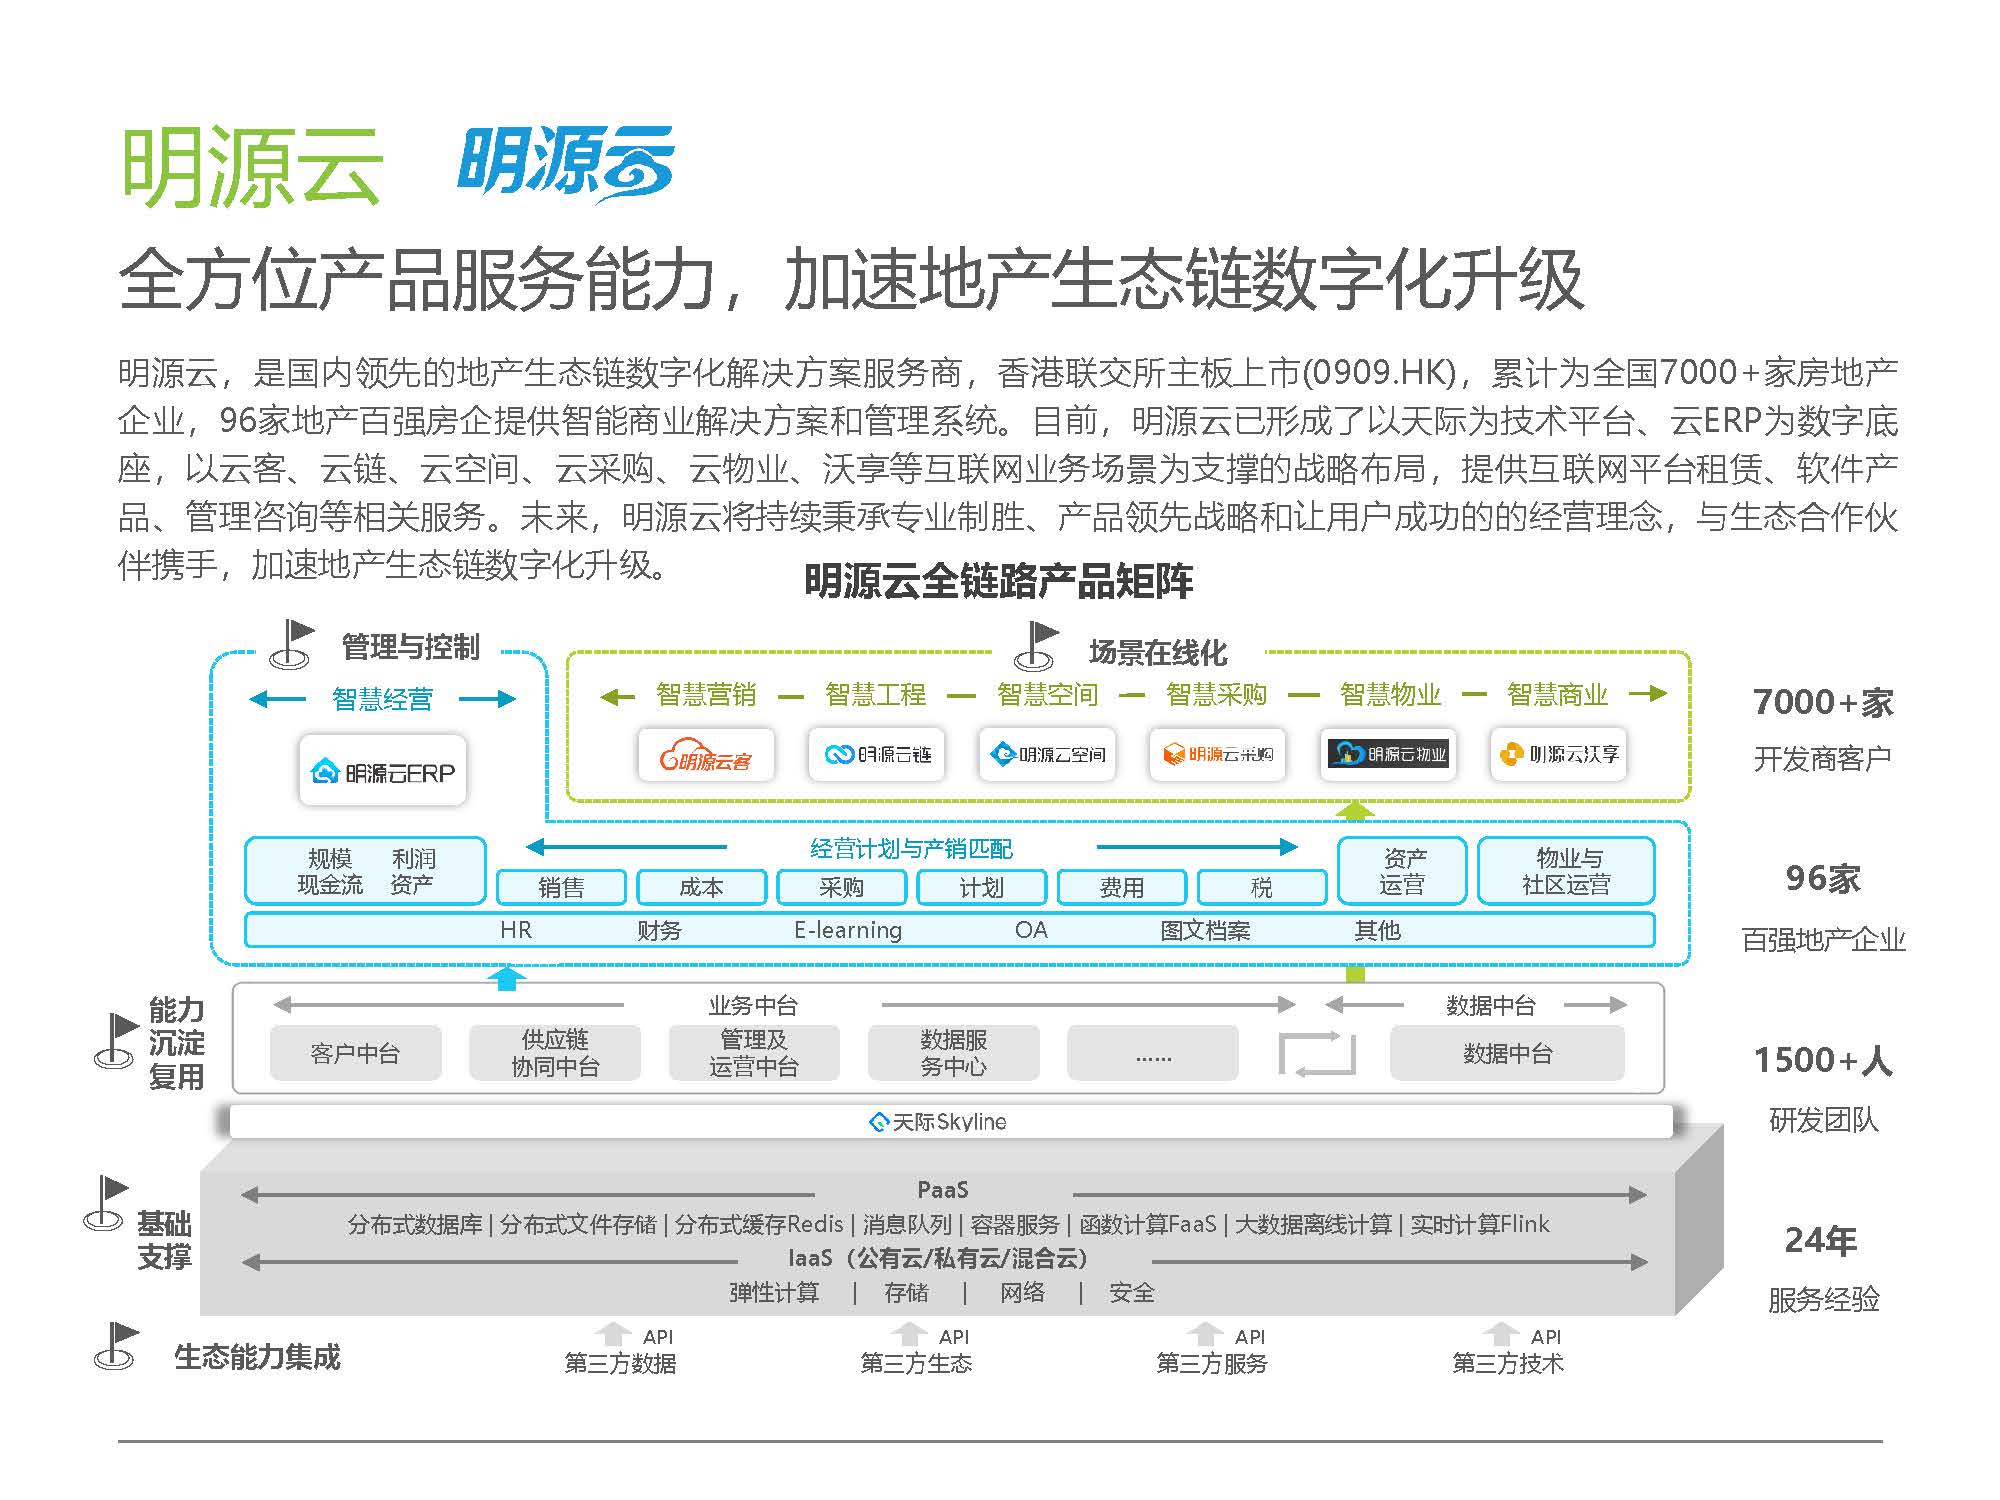The width and height of the screenshot is (2000, 1500).
Task: Click the blue 明源云 logo
Action: 565,163
